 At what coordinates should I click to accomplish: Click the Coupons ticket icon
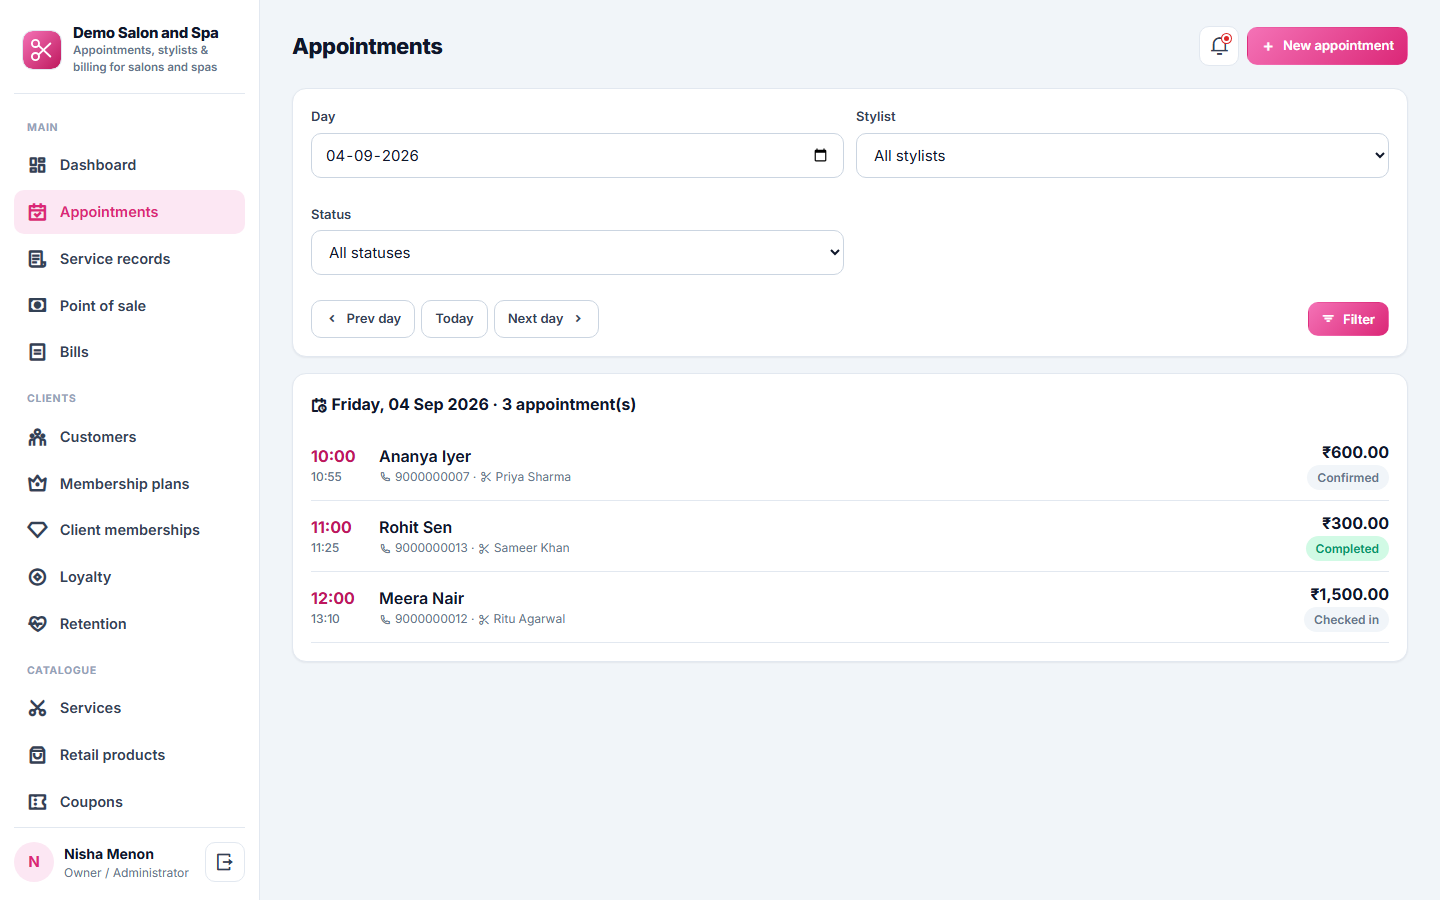[x=38, y=802]
